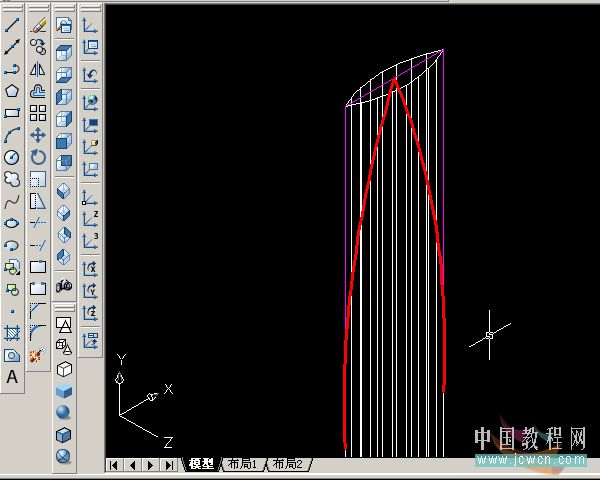Switch to Left view
The width and height of the screenshot is (600, 480).
(64, 97)
